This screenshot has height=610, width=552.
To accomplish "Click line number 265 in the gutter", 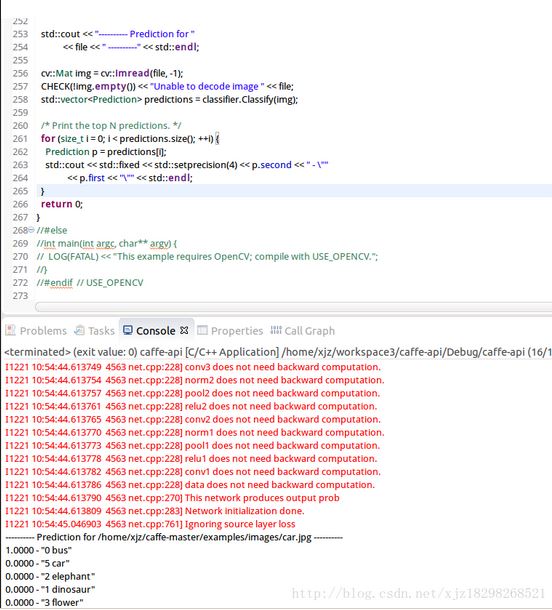I will 20,191.
